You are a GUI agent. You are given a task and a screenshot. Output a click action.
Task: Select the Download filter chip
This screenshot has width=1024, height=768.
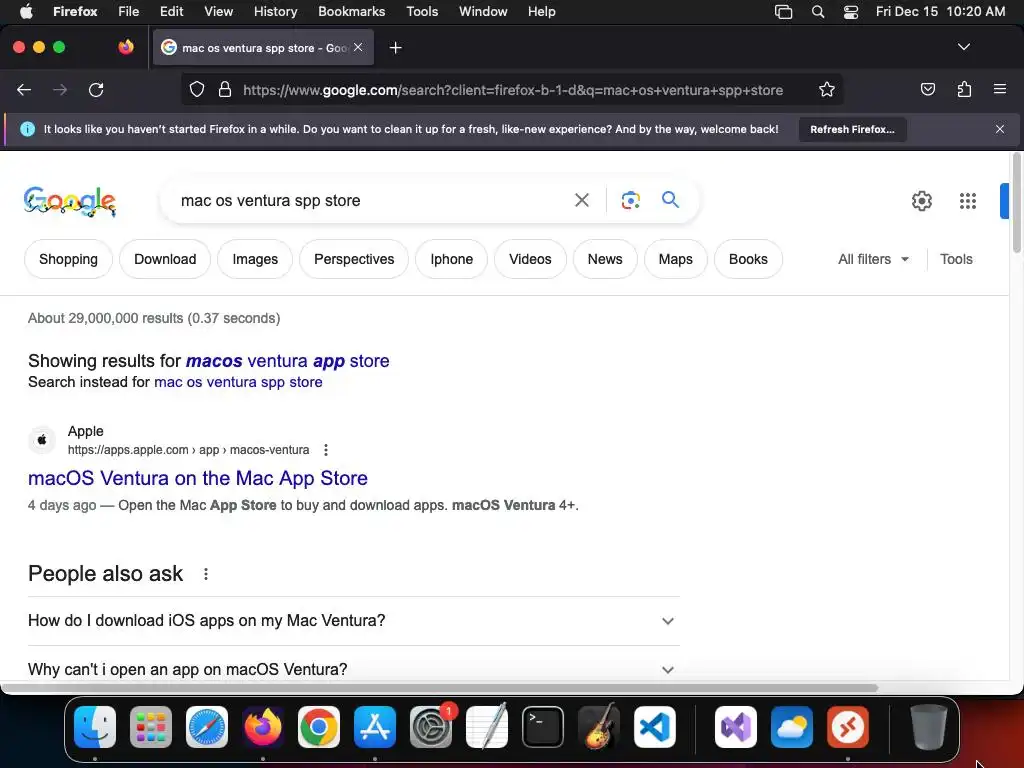pos(165,259)
